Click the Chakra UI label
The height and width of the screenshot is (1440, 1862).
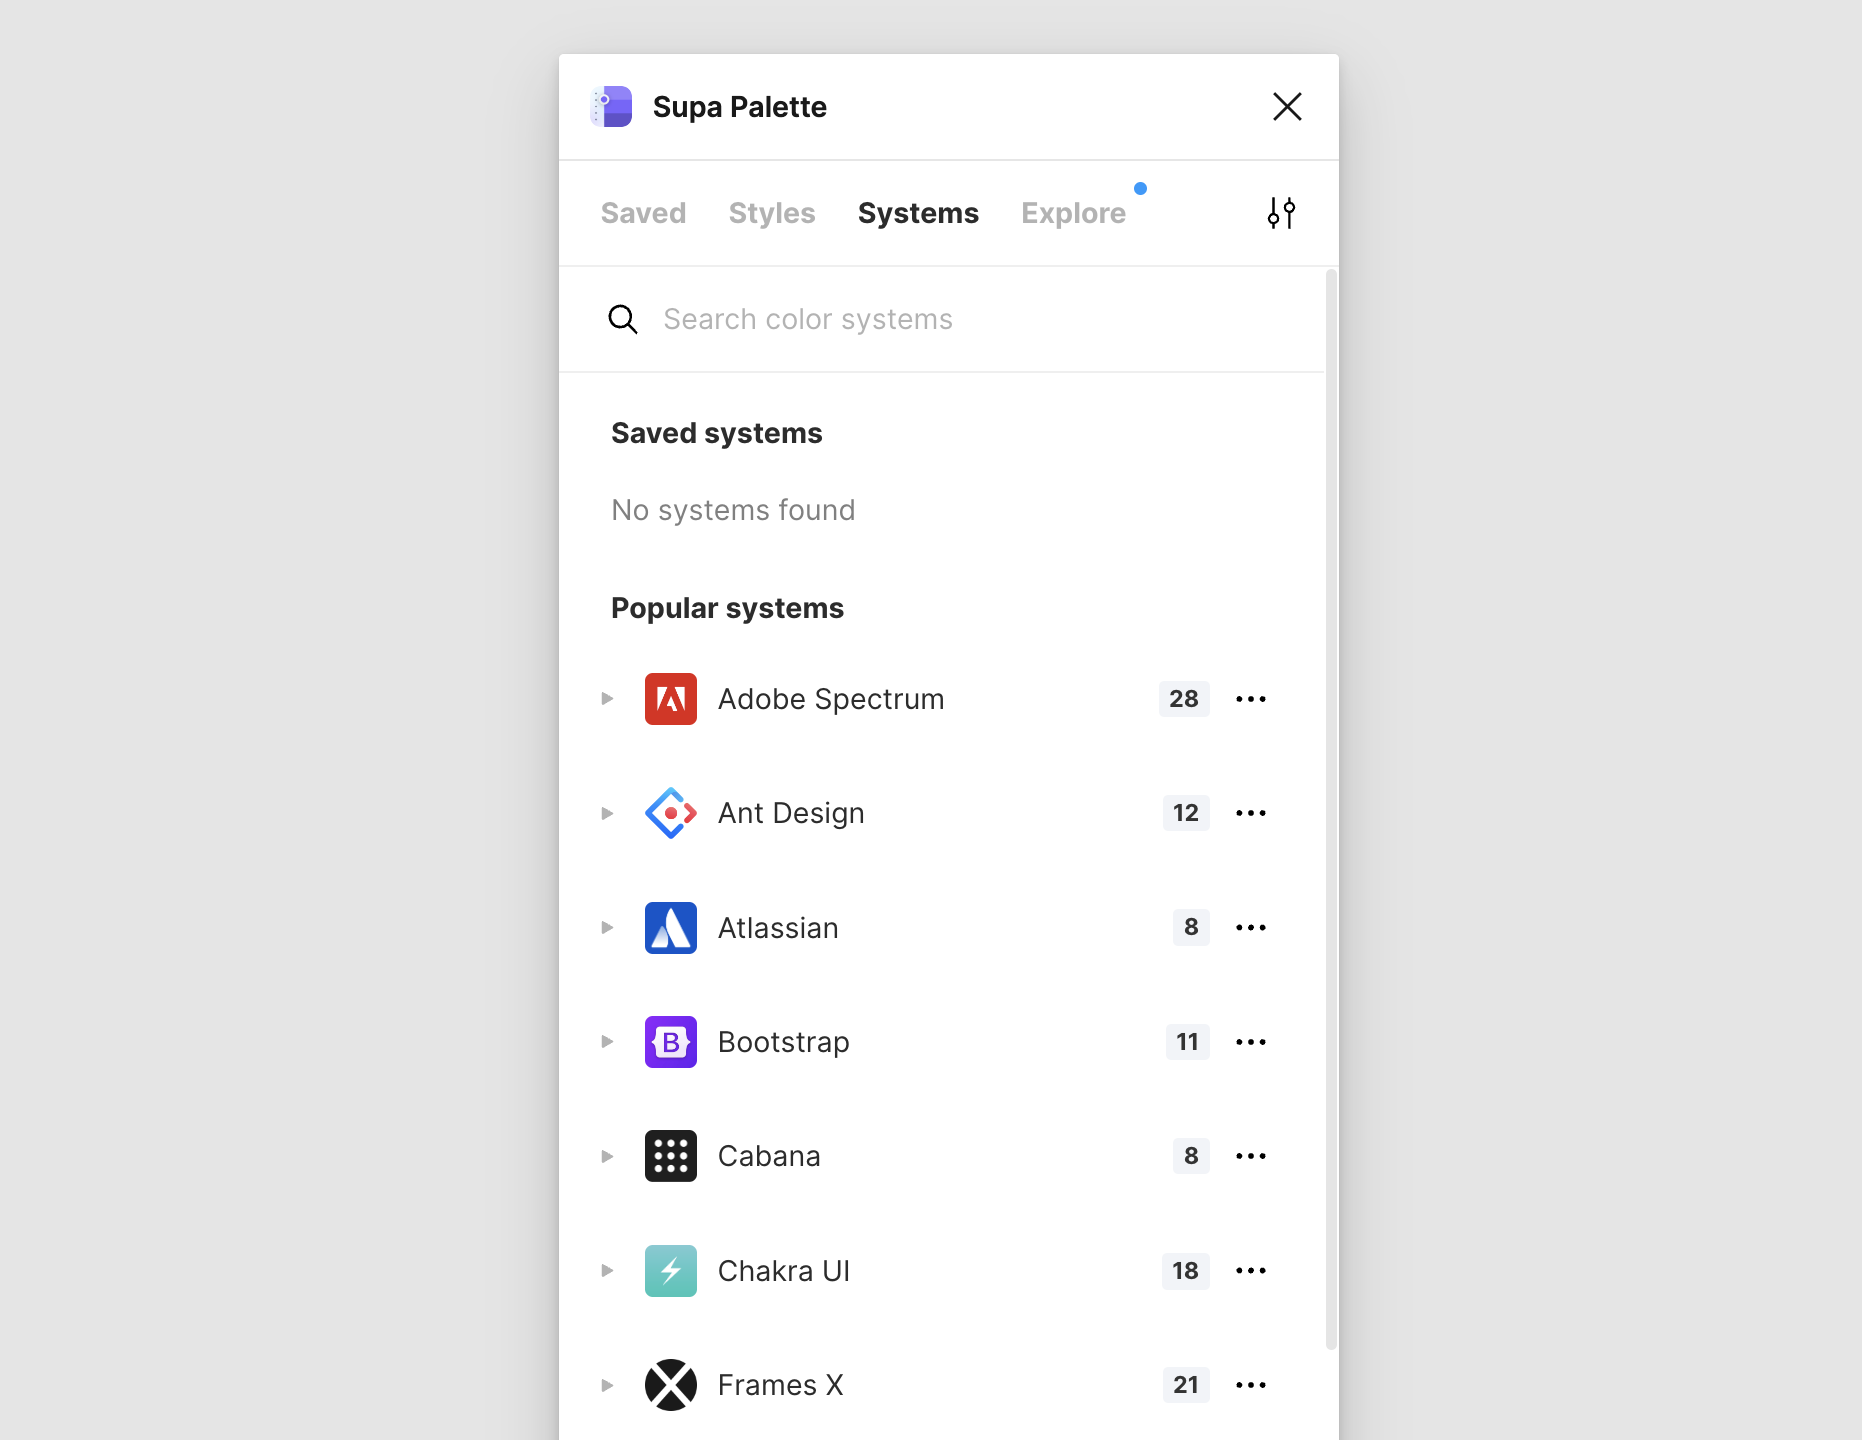click(x=784, y=1271)
